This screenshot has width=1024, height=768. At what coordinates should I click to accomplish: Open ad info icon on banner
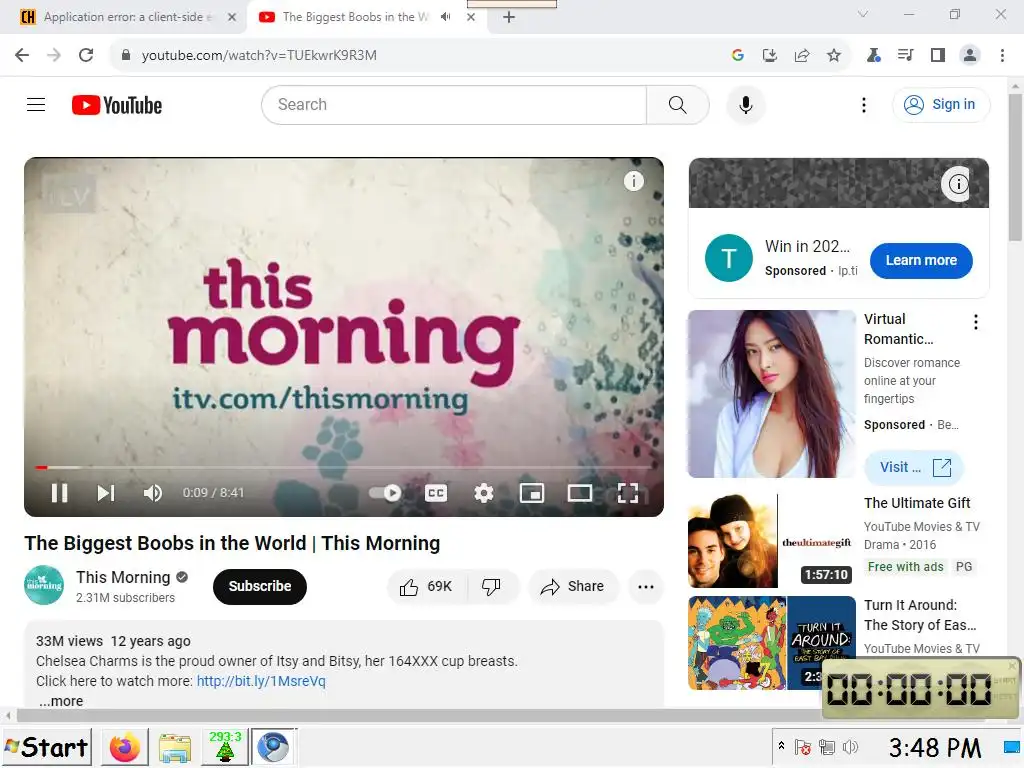click(x=958, y=184)
